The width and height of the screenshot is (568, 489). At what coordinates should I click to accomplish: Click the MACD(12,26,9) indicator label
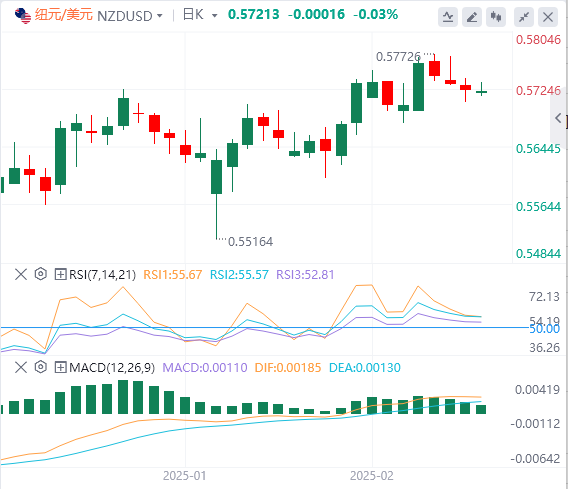point(112,368)
